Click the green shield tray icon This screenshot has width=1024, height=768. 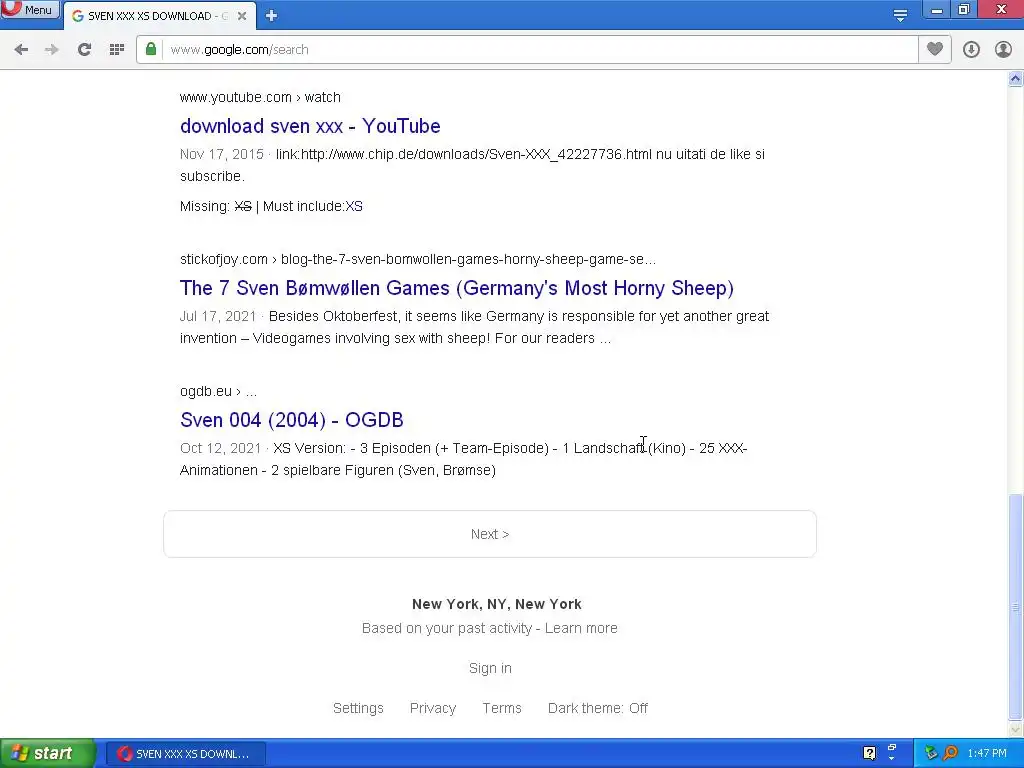(931, 754)
